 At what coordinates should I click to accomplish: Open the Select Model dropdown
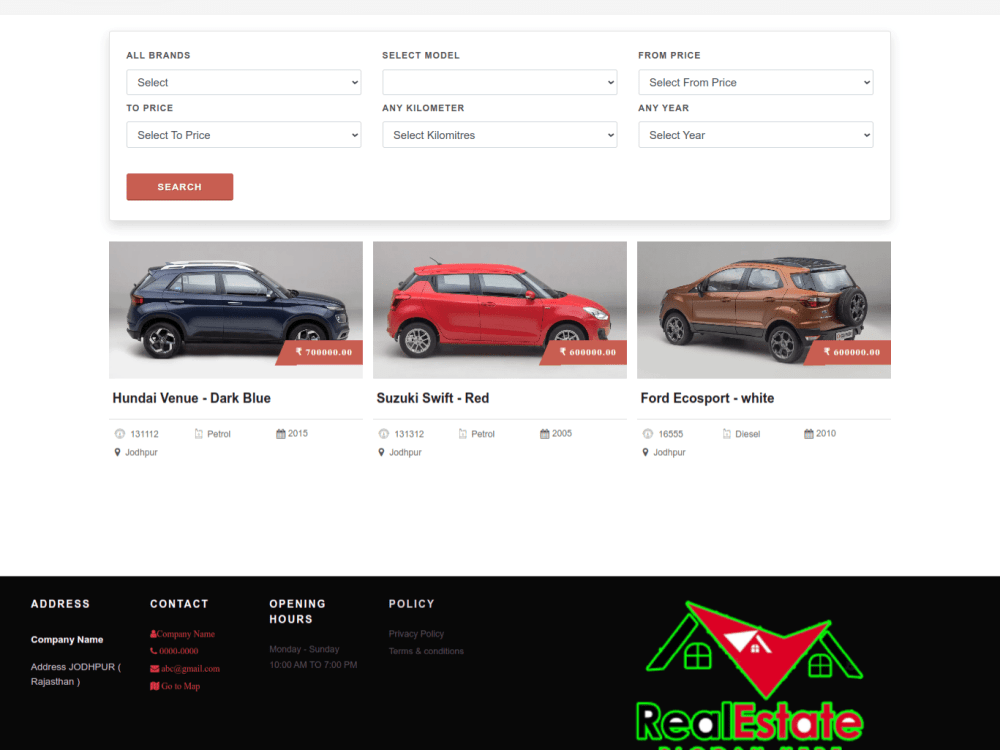[x=499, y=82]
